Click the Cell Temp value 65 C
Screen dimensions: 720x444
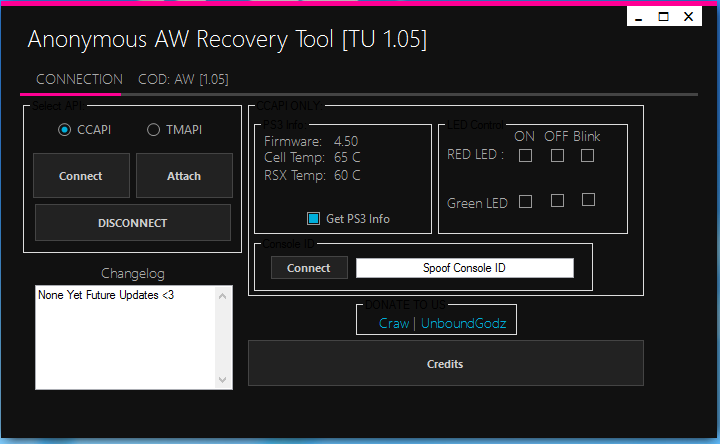coord(347,157)
